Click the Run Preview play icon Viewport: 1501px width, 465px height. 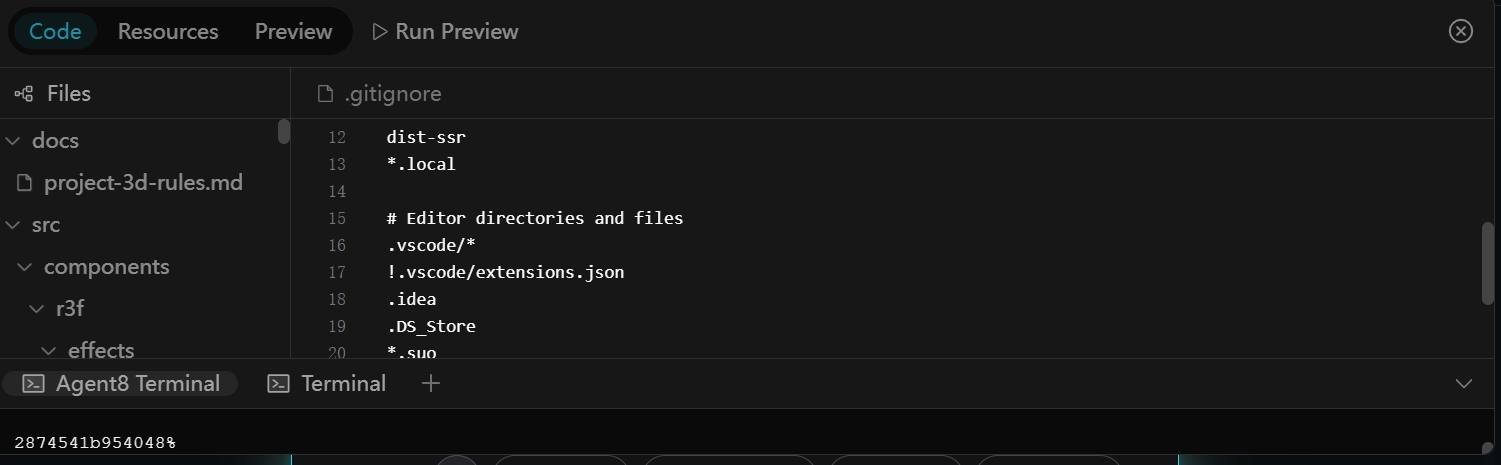[x=380, y=32]
